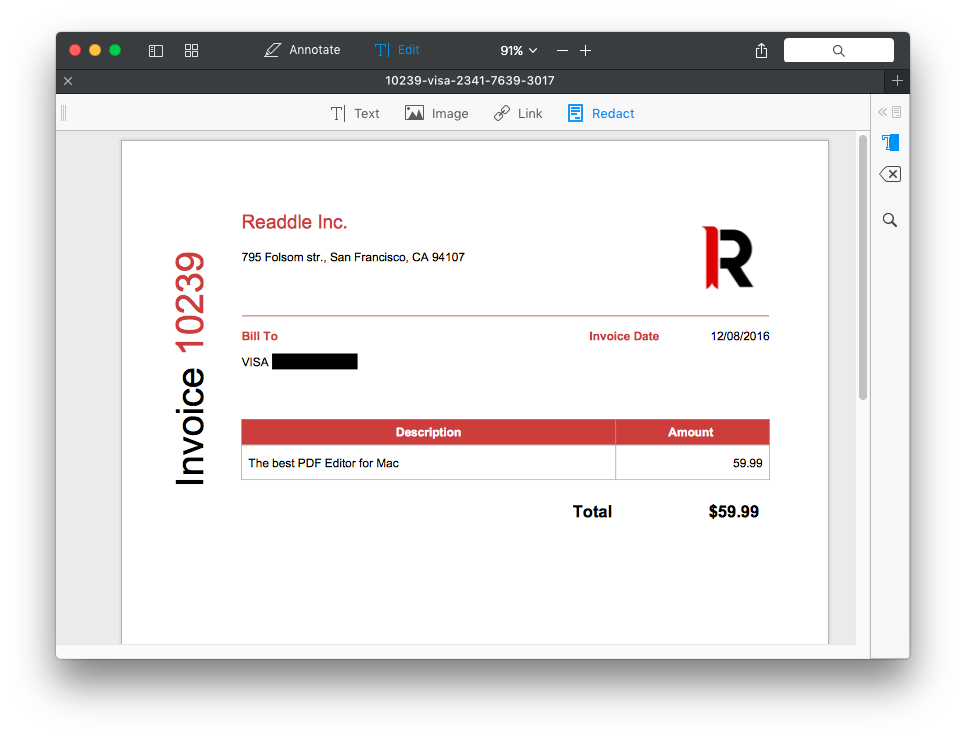The width and height of the screenshot is (966, 739).
Task: Click the Amount table header
Action: pyautogui.click(x=691, y=432)
